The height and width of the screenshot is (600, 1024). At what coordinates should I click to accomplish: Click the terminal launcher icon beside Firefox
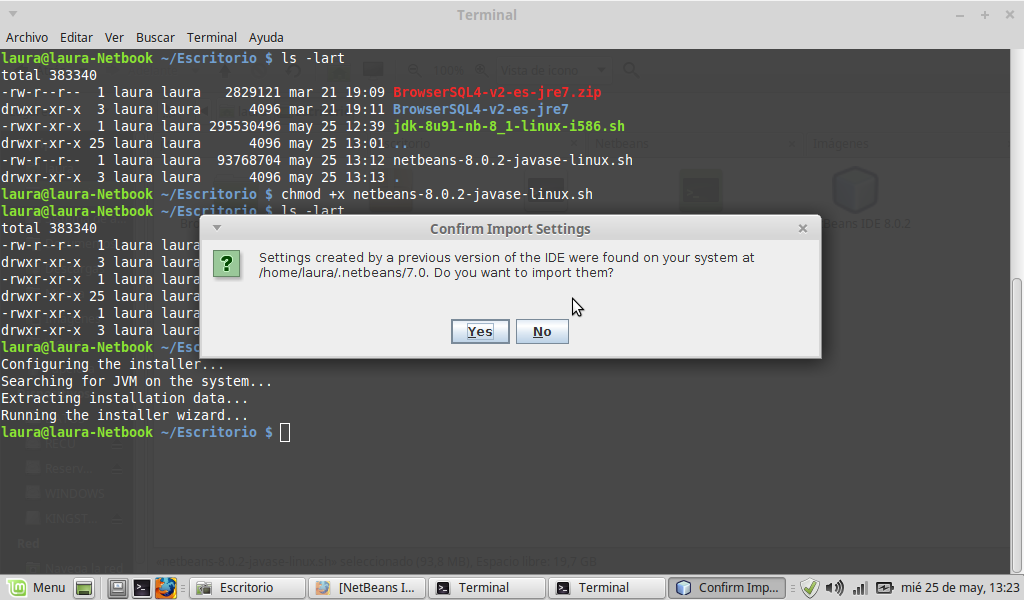tap(142, 588)
